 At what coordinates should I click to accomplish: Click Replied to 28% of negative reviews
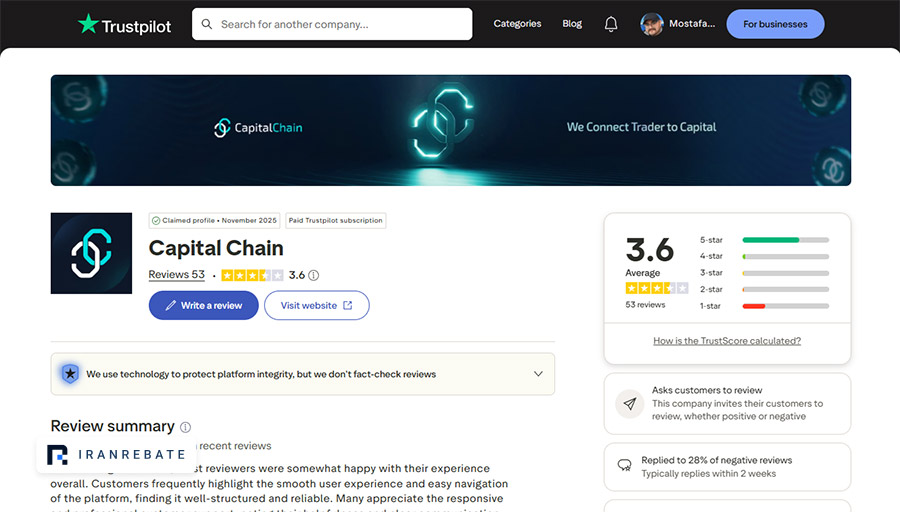tap(716, 460)
